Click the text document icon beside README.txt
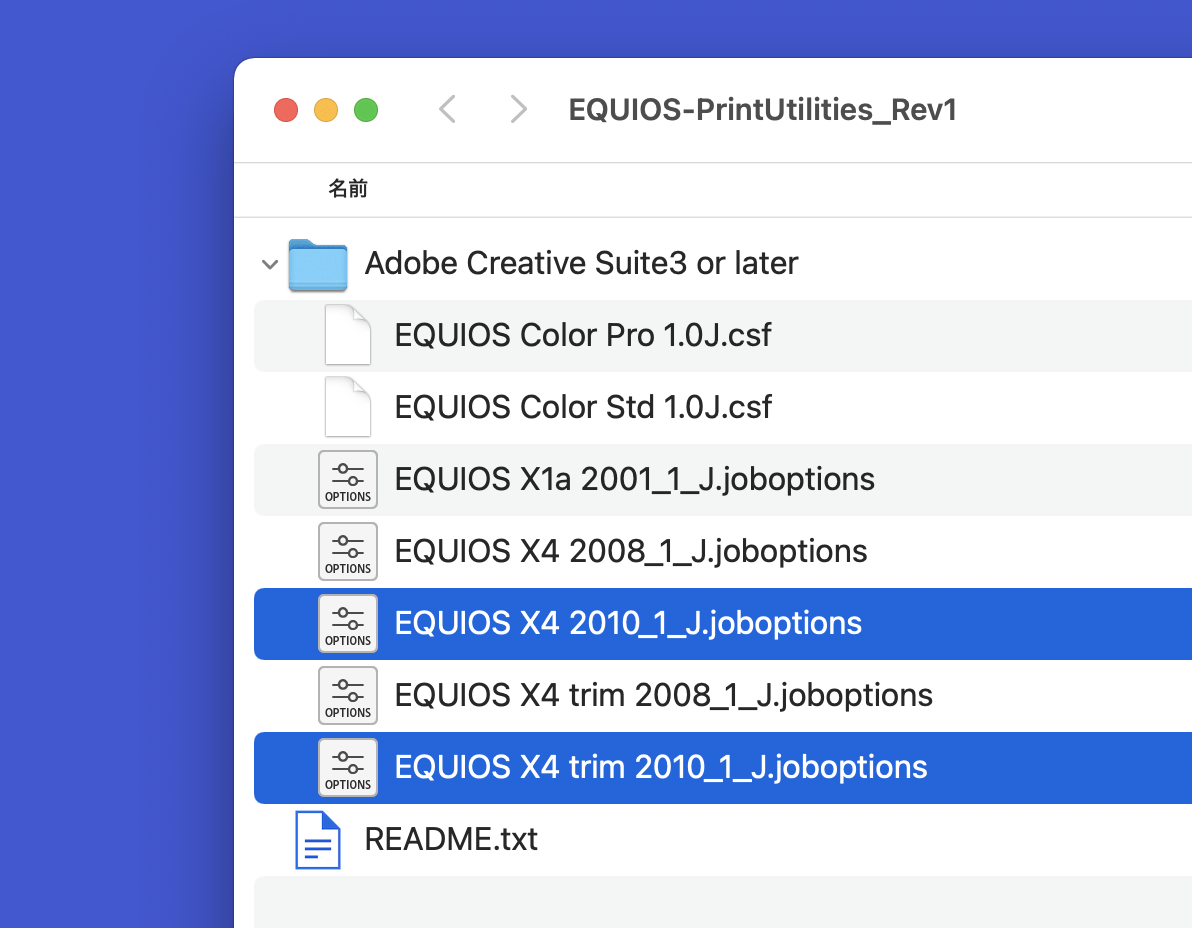Viewport: 1192px width, 928px height. tap(317, 839)
